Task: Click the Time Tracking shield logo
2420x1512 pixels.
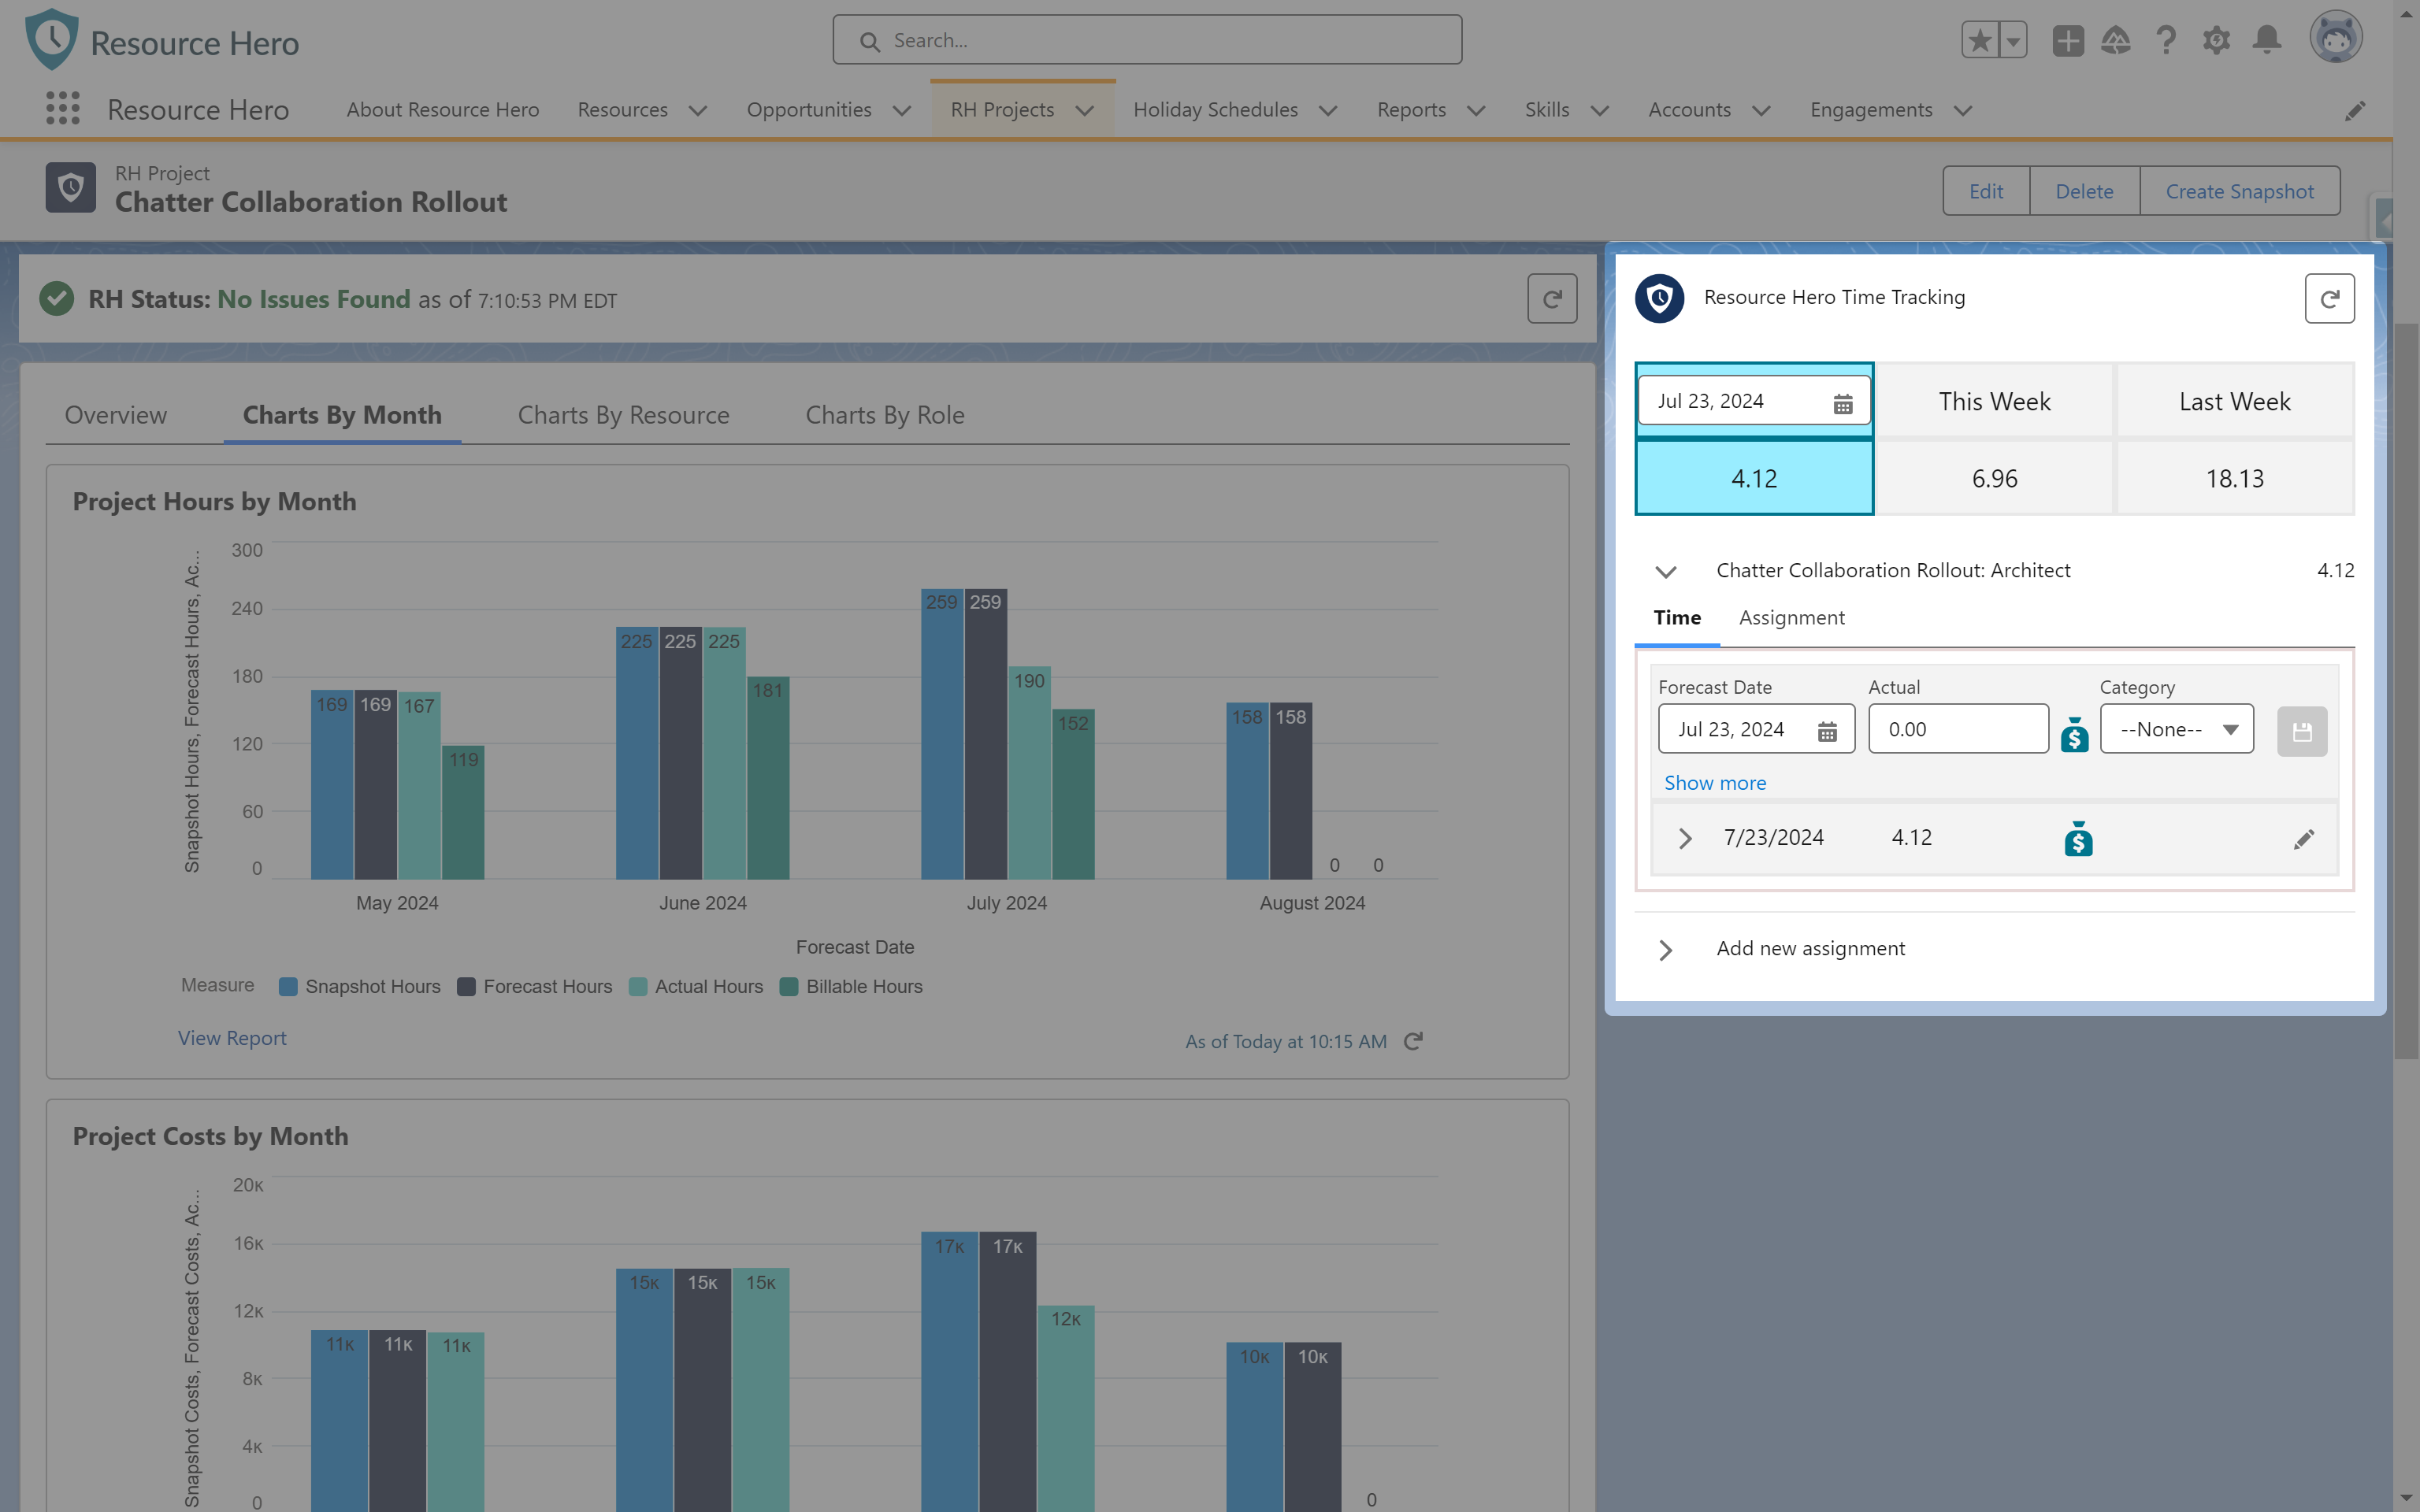Action: [1660, 298]
